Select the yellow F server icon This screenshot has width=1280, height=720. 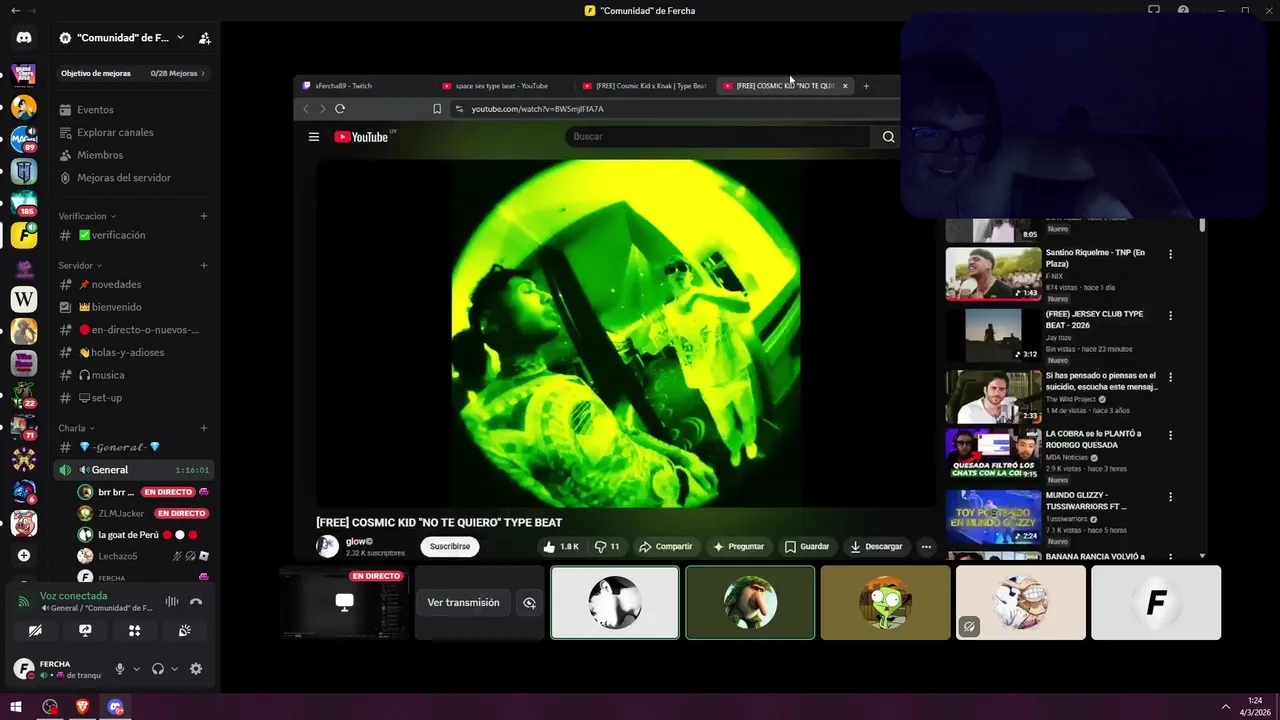coord(24,235)
